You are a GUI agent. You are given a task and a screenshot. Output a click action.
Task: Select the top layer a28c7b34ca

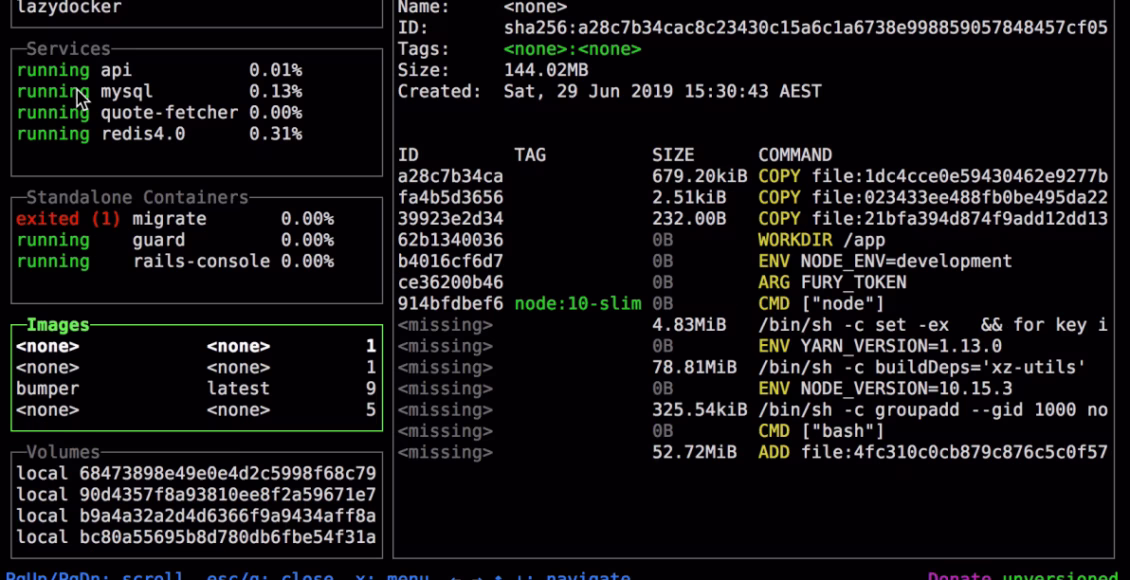[x=440, y=176]
